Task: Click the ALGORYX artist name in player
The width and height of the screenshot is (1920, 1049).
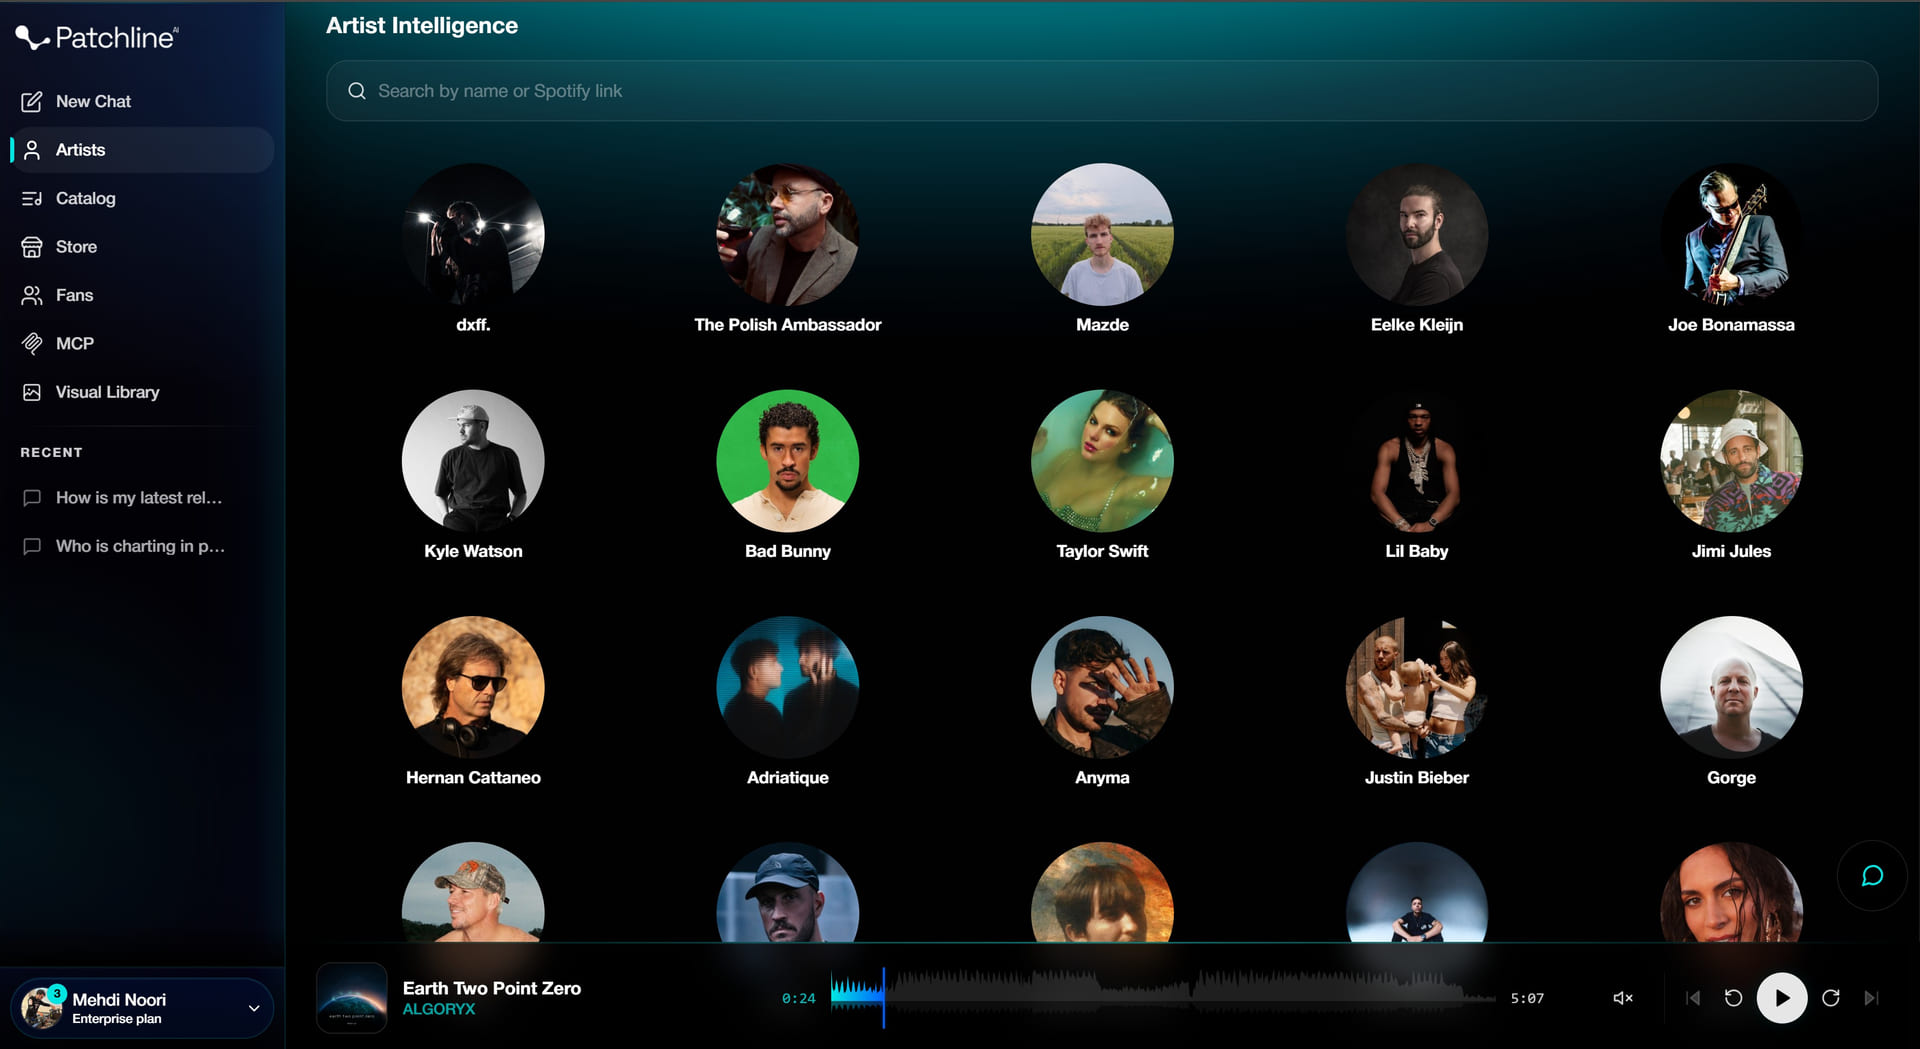Action: pyautogui.click(x=439, y=1010)
